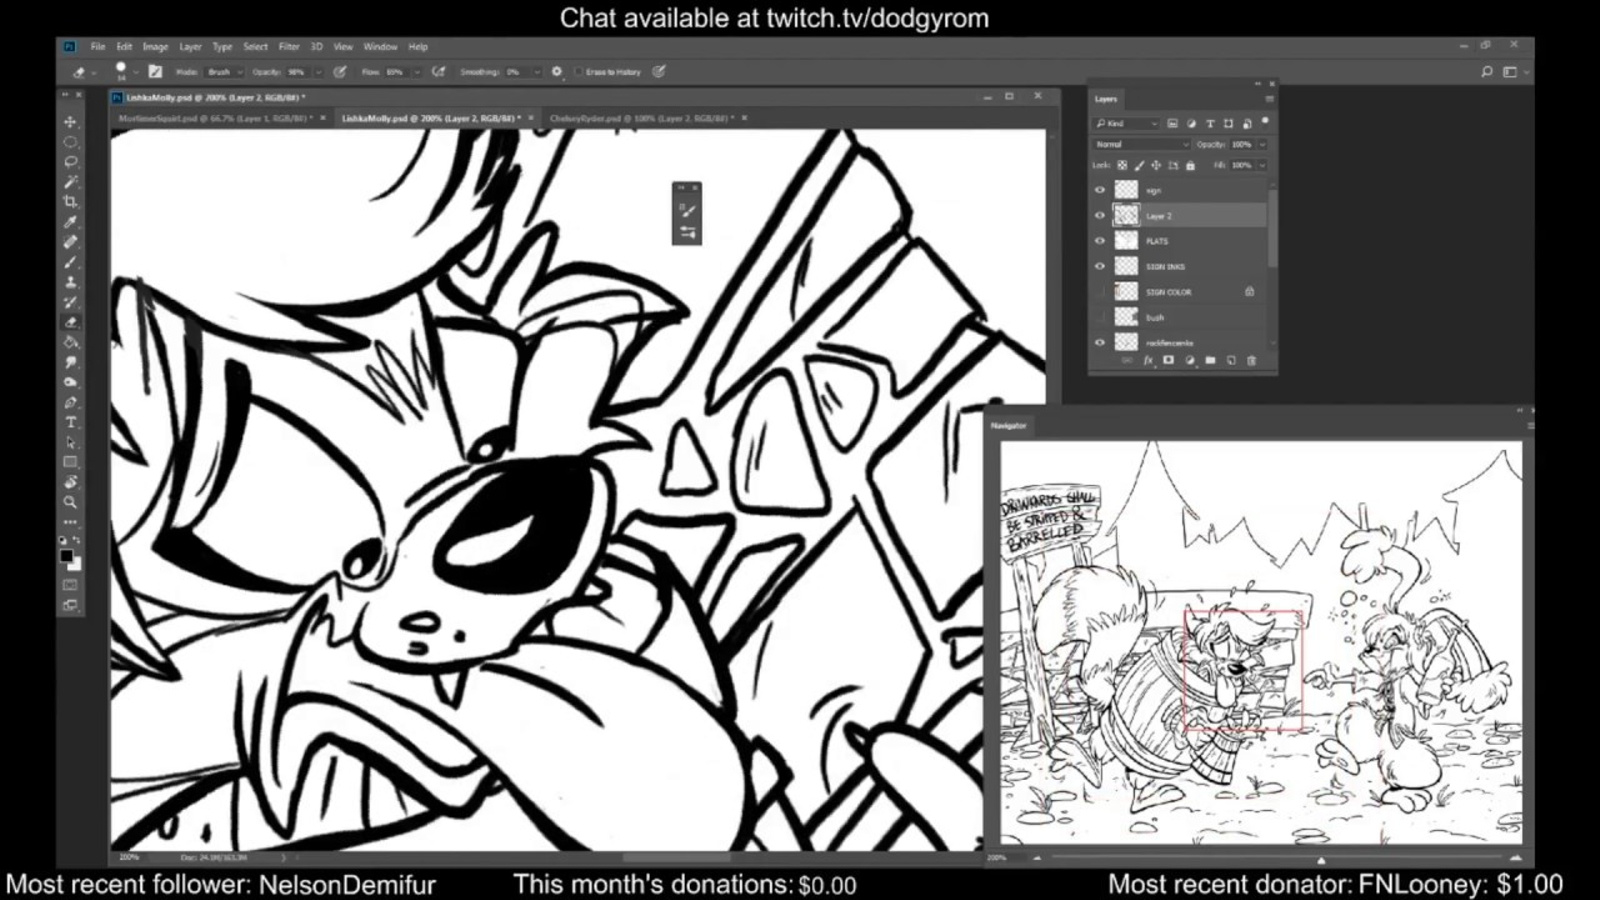The width and height of the screenshot is (1600, 900).
Task: Pick the Crop tool in the toolbar
Action: (70, 202)
